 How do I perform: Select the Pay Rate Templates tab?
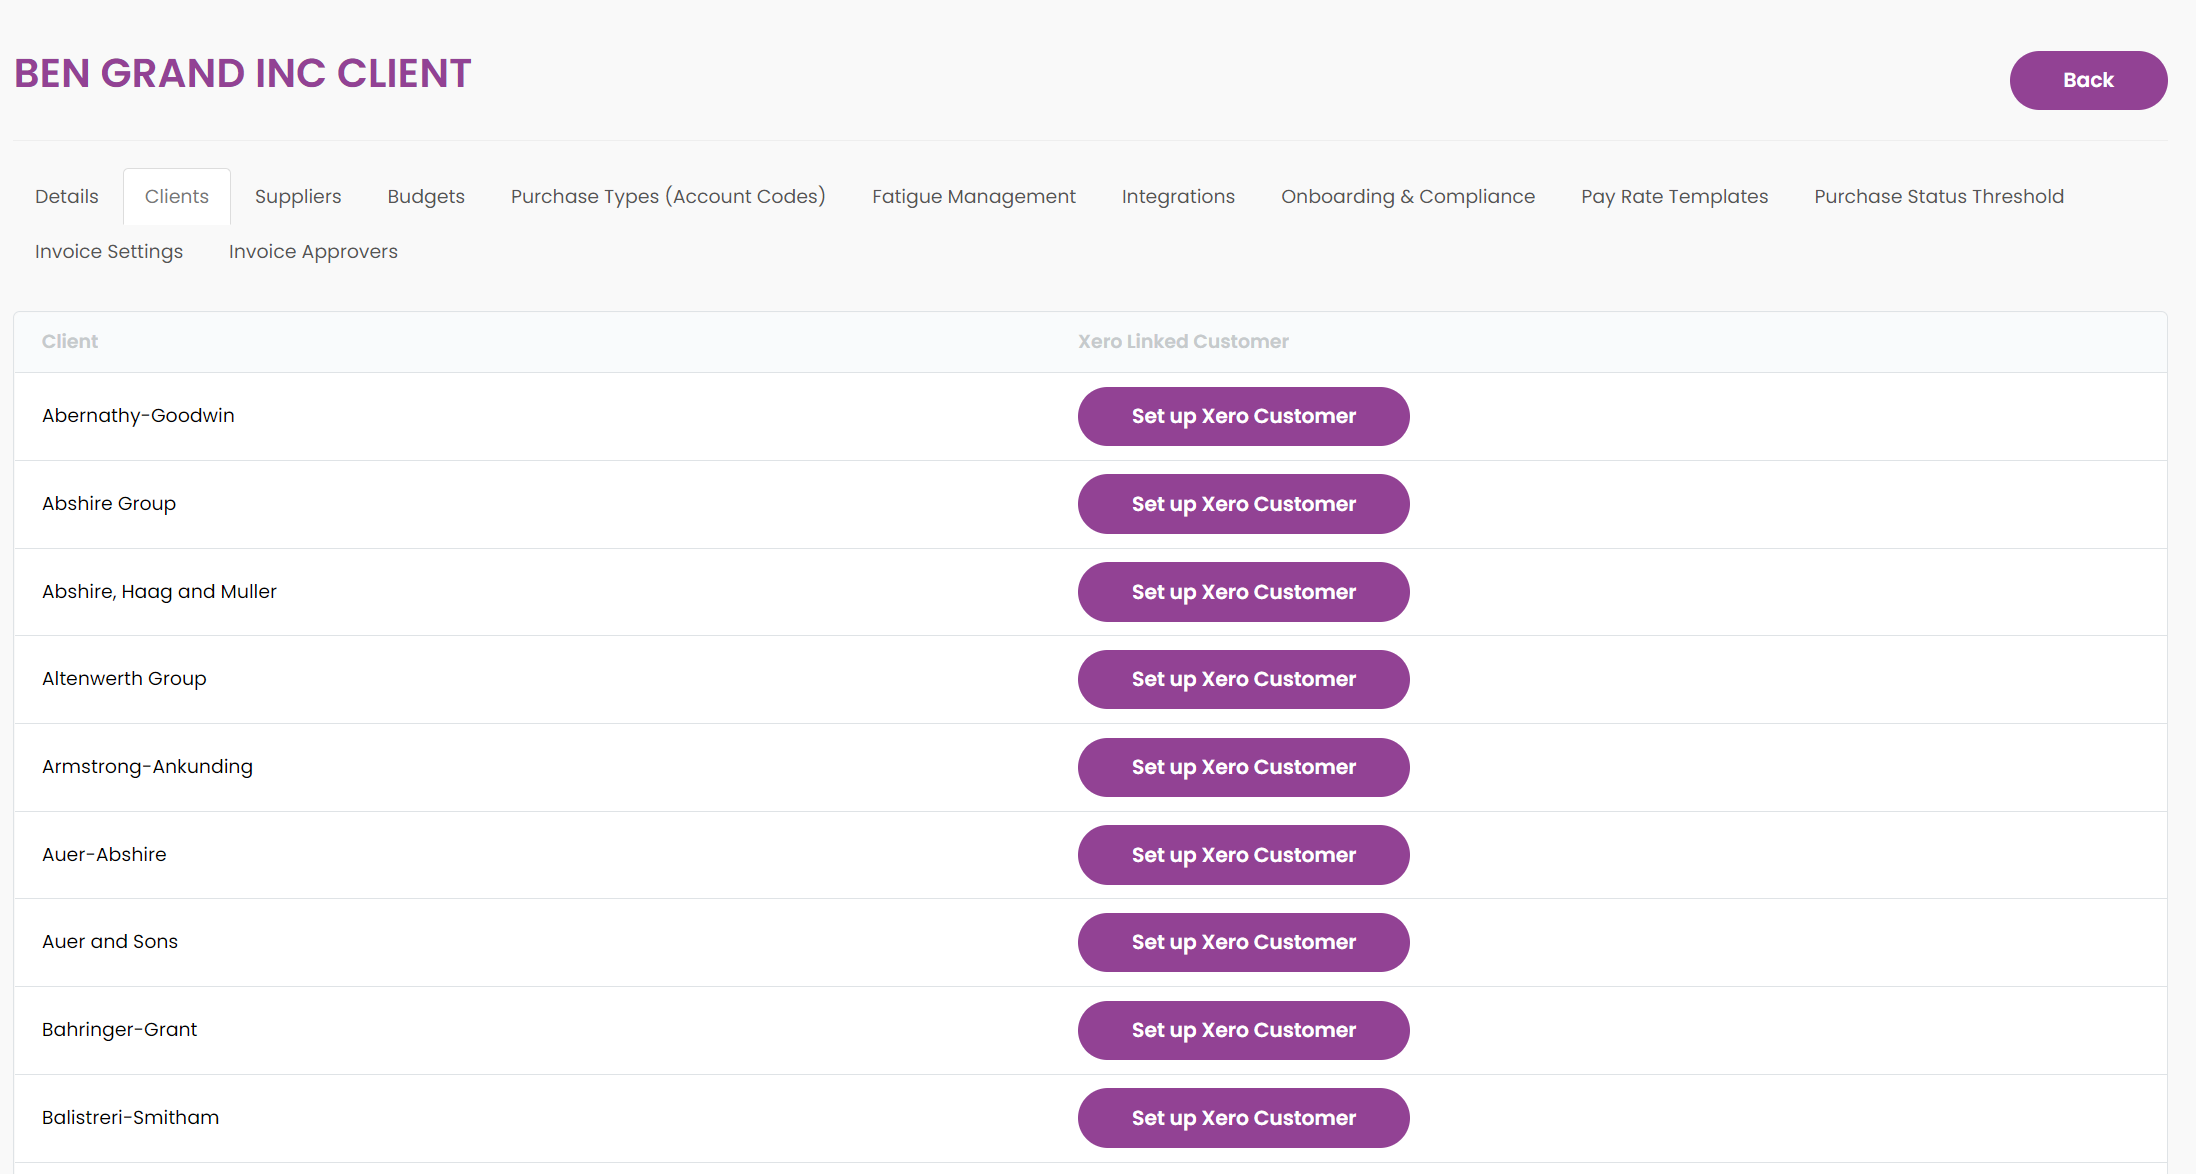(1674, 196)
